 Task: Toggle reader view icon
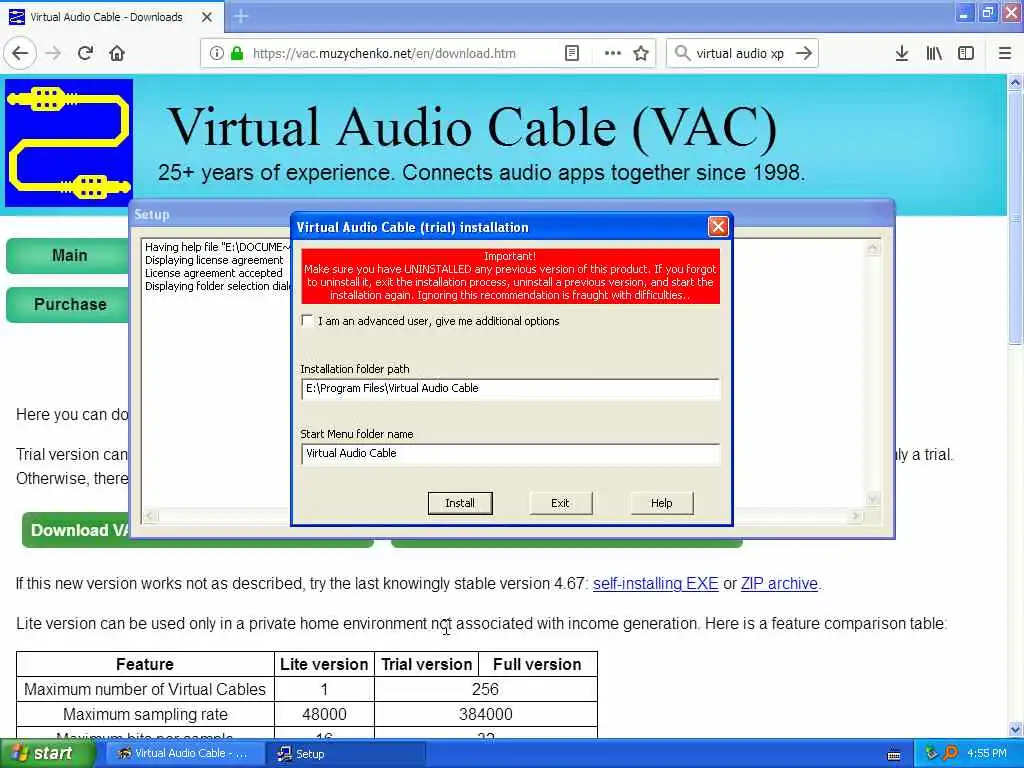[x=571, y=53]
